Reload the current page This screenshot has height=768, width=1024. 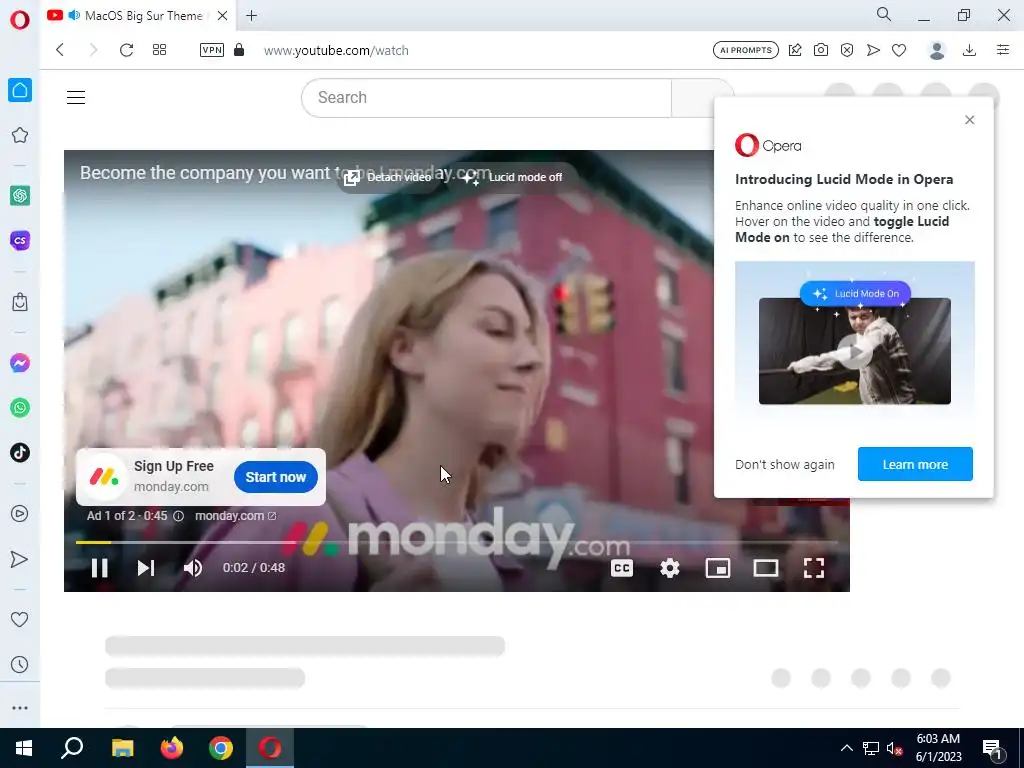pyautogui.click(x=127, y=50)
